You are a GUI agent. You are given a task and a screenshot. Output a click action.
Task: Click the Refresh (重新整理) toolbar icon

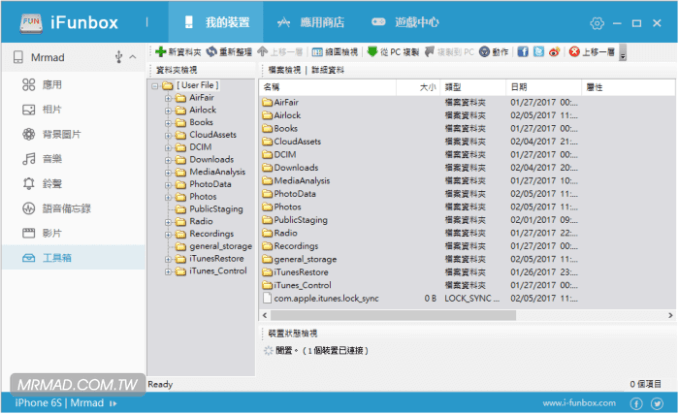(211, 52)
